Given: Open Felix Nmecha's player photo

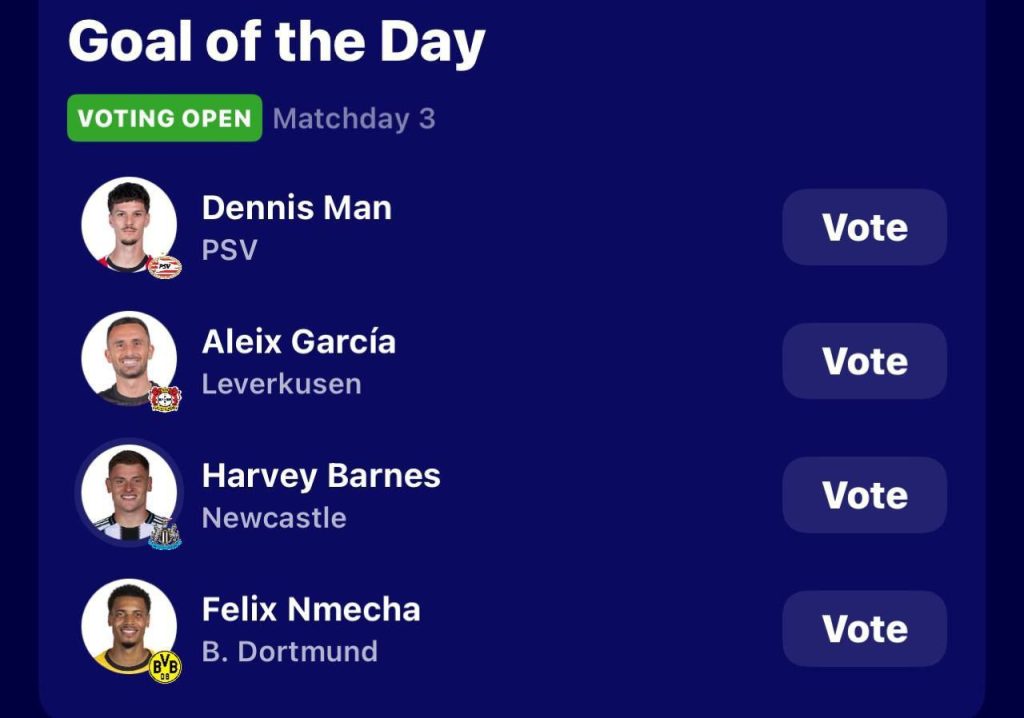Looking at the screenshot, I should [x=128, y=625].
